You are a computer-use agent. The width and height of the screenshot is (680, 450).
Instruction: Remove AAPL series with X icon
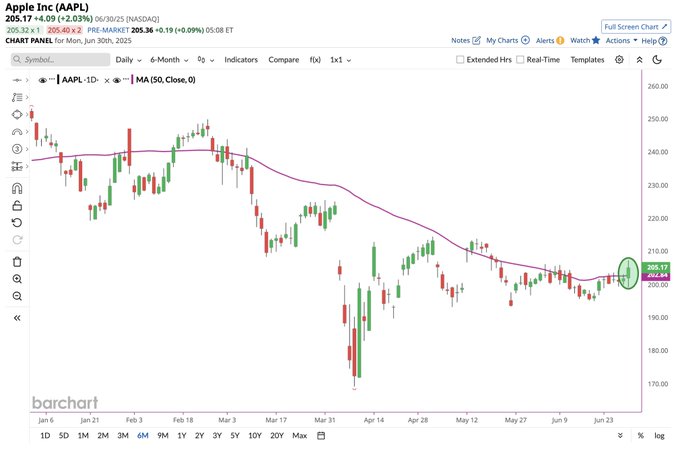point(107,81)
